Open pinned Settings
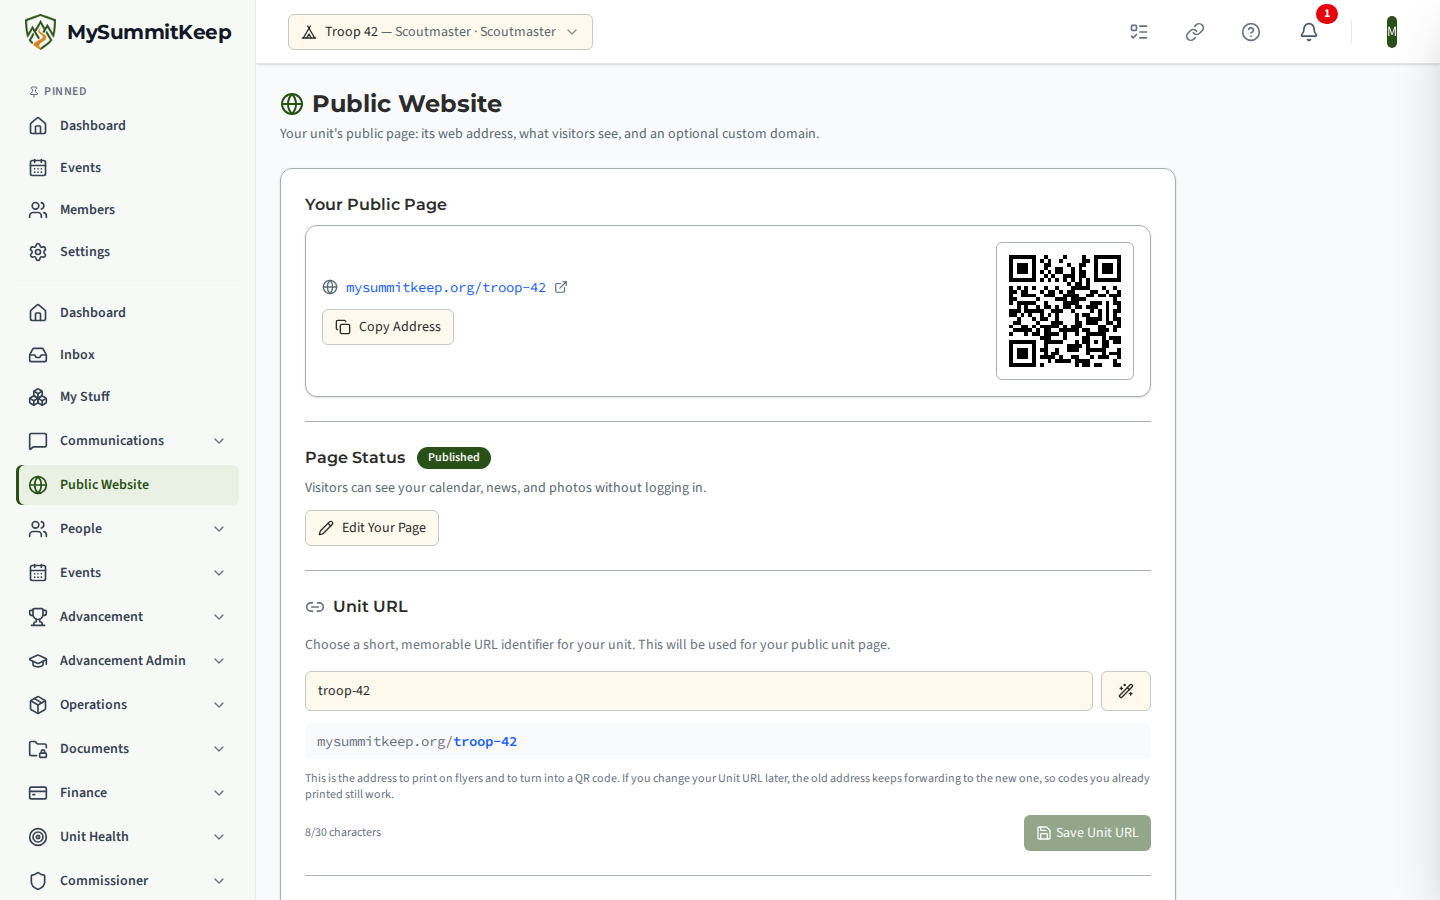The height and width of the screenshot is (900, 1440). click(128, 252)
